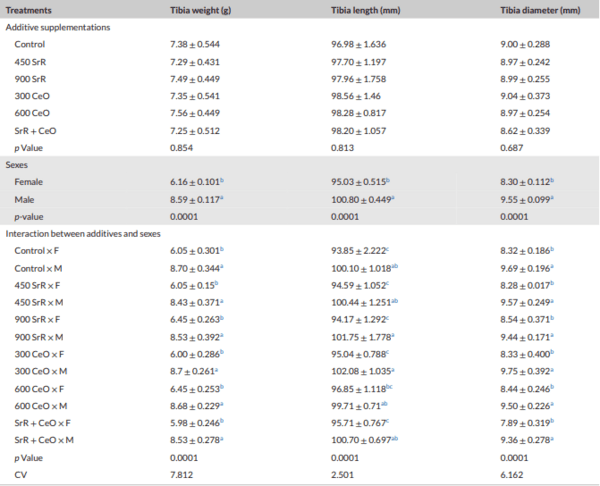Click the 102.08 ± 1.035 length value
The width and height of the screenshot is (600, 486).
click(x=361, y=371)
